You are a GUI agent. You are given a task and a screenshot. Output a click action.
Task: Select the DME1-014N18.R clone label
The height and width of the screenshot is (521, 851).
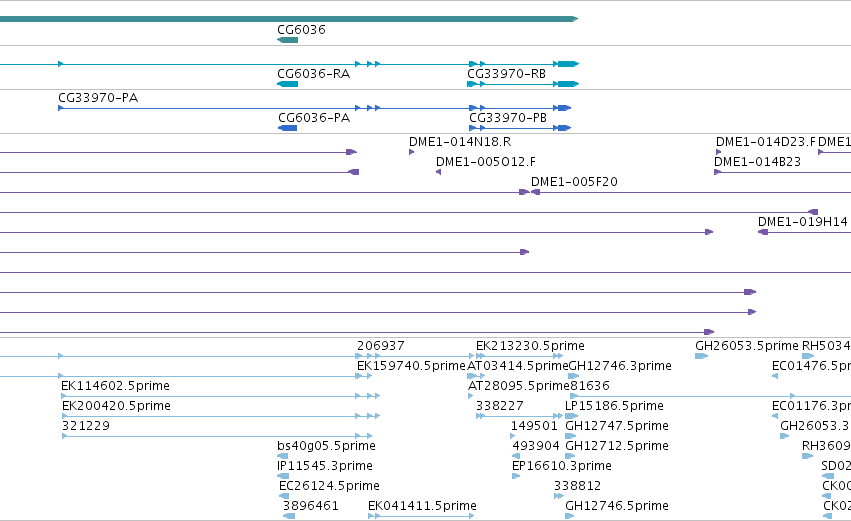[460, 142]
